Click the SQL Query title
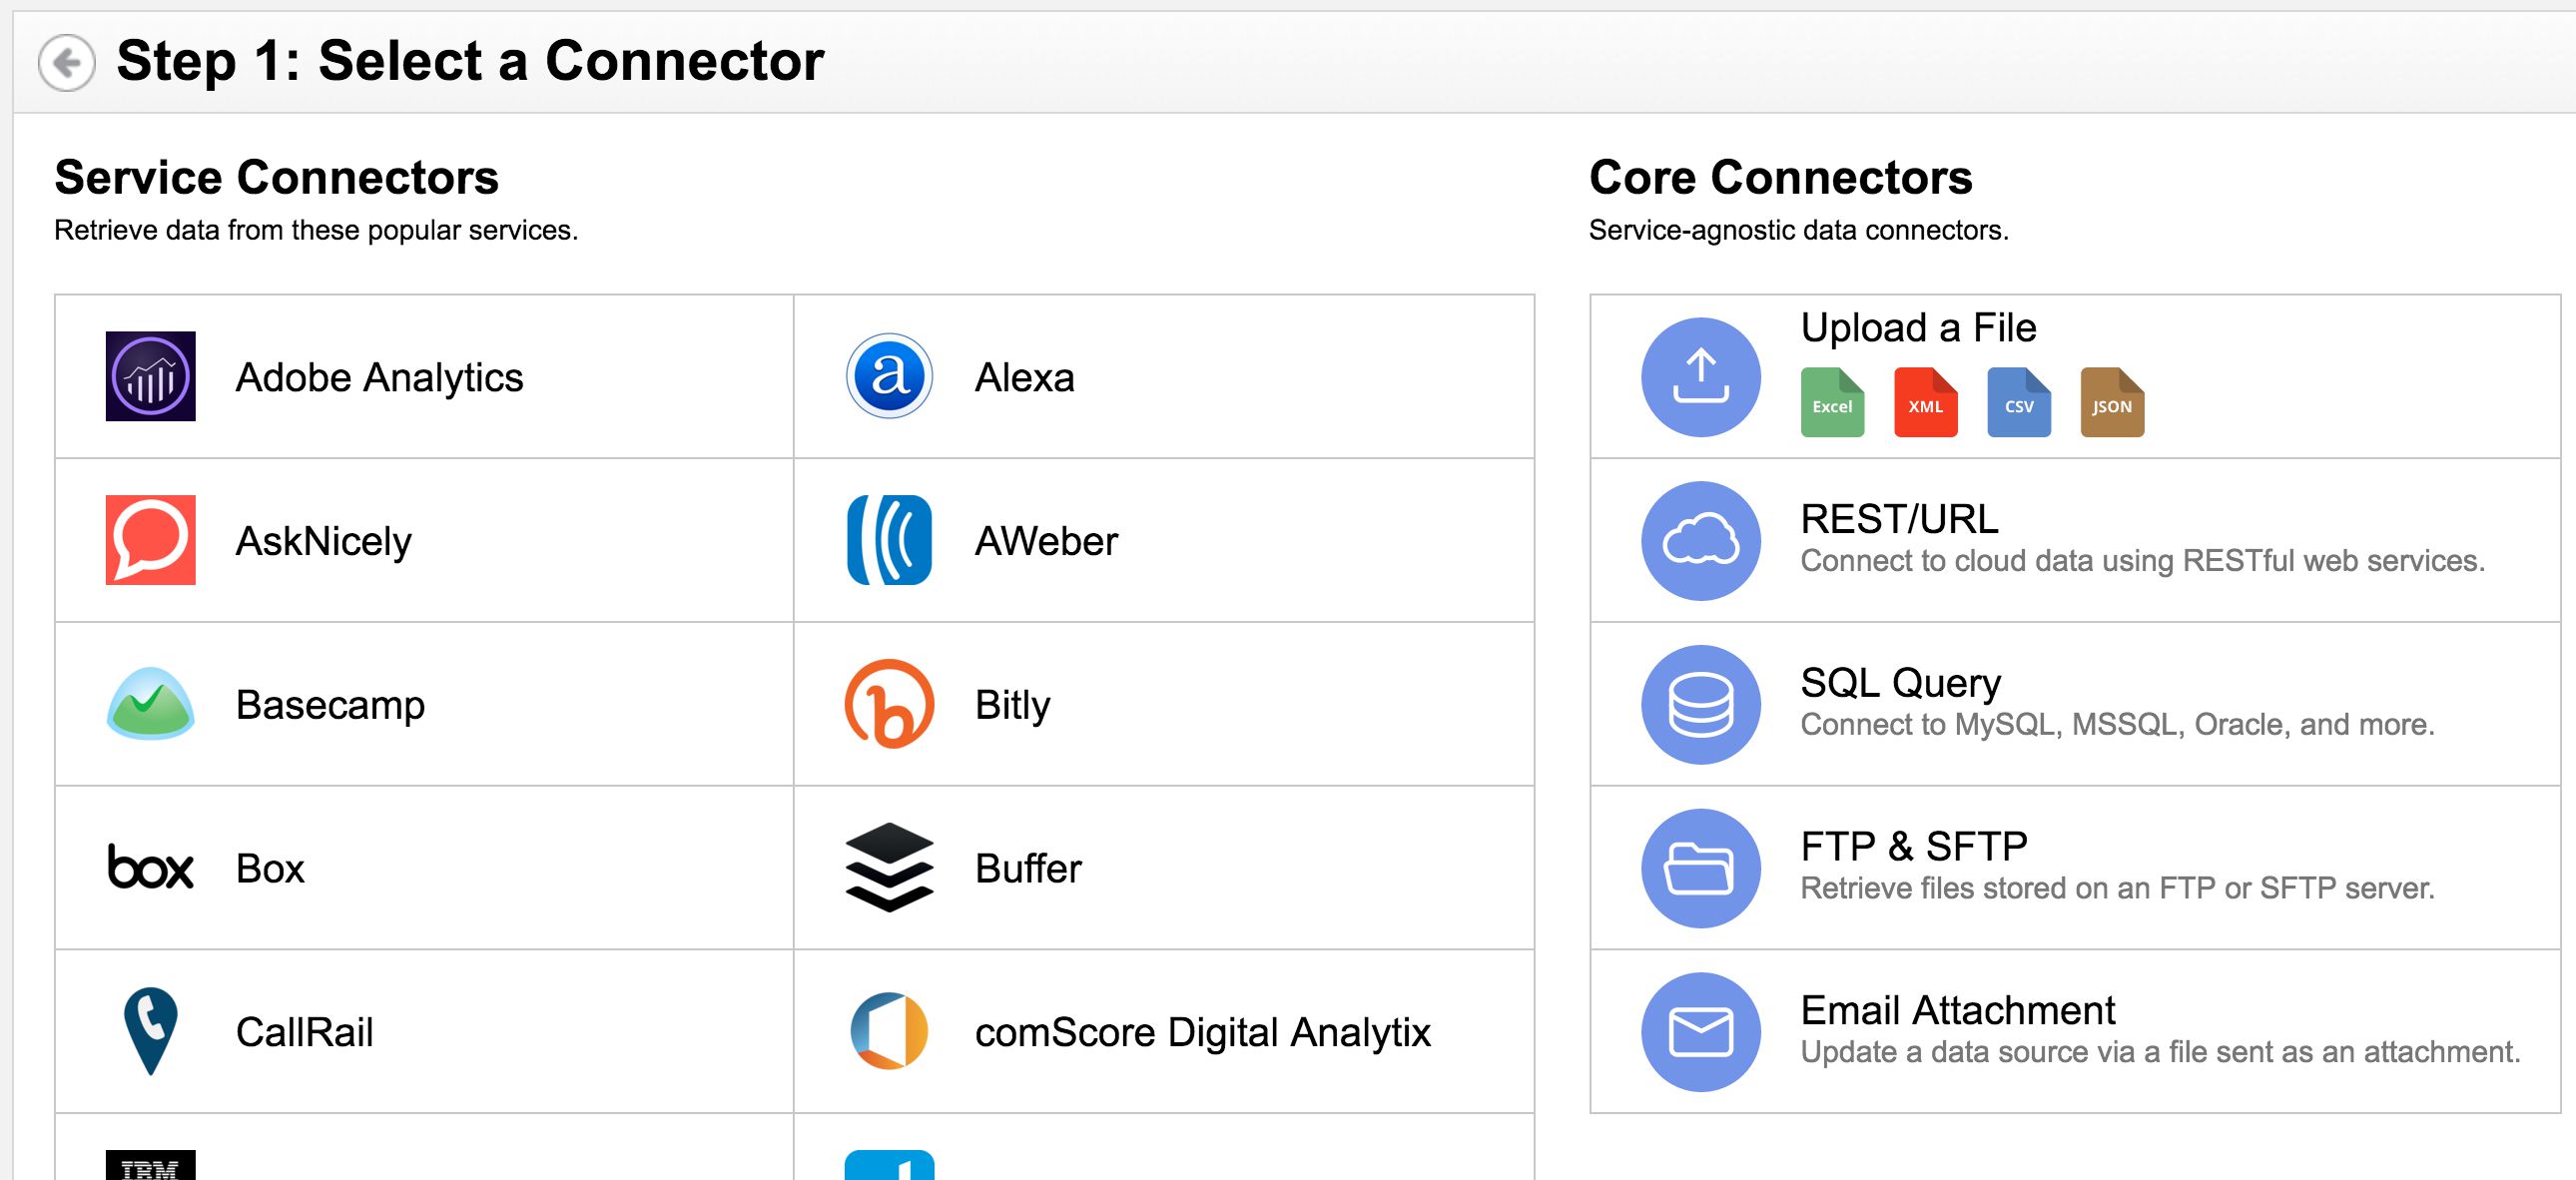The width and height of the screenshot is (2576, 1180). point(1900,683)
